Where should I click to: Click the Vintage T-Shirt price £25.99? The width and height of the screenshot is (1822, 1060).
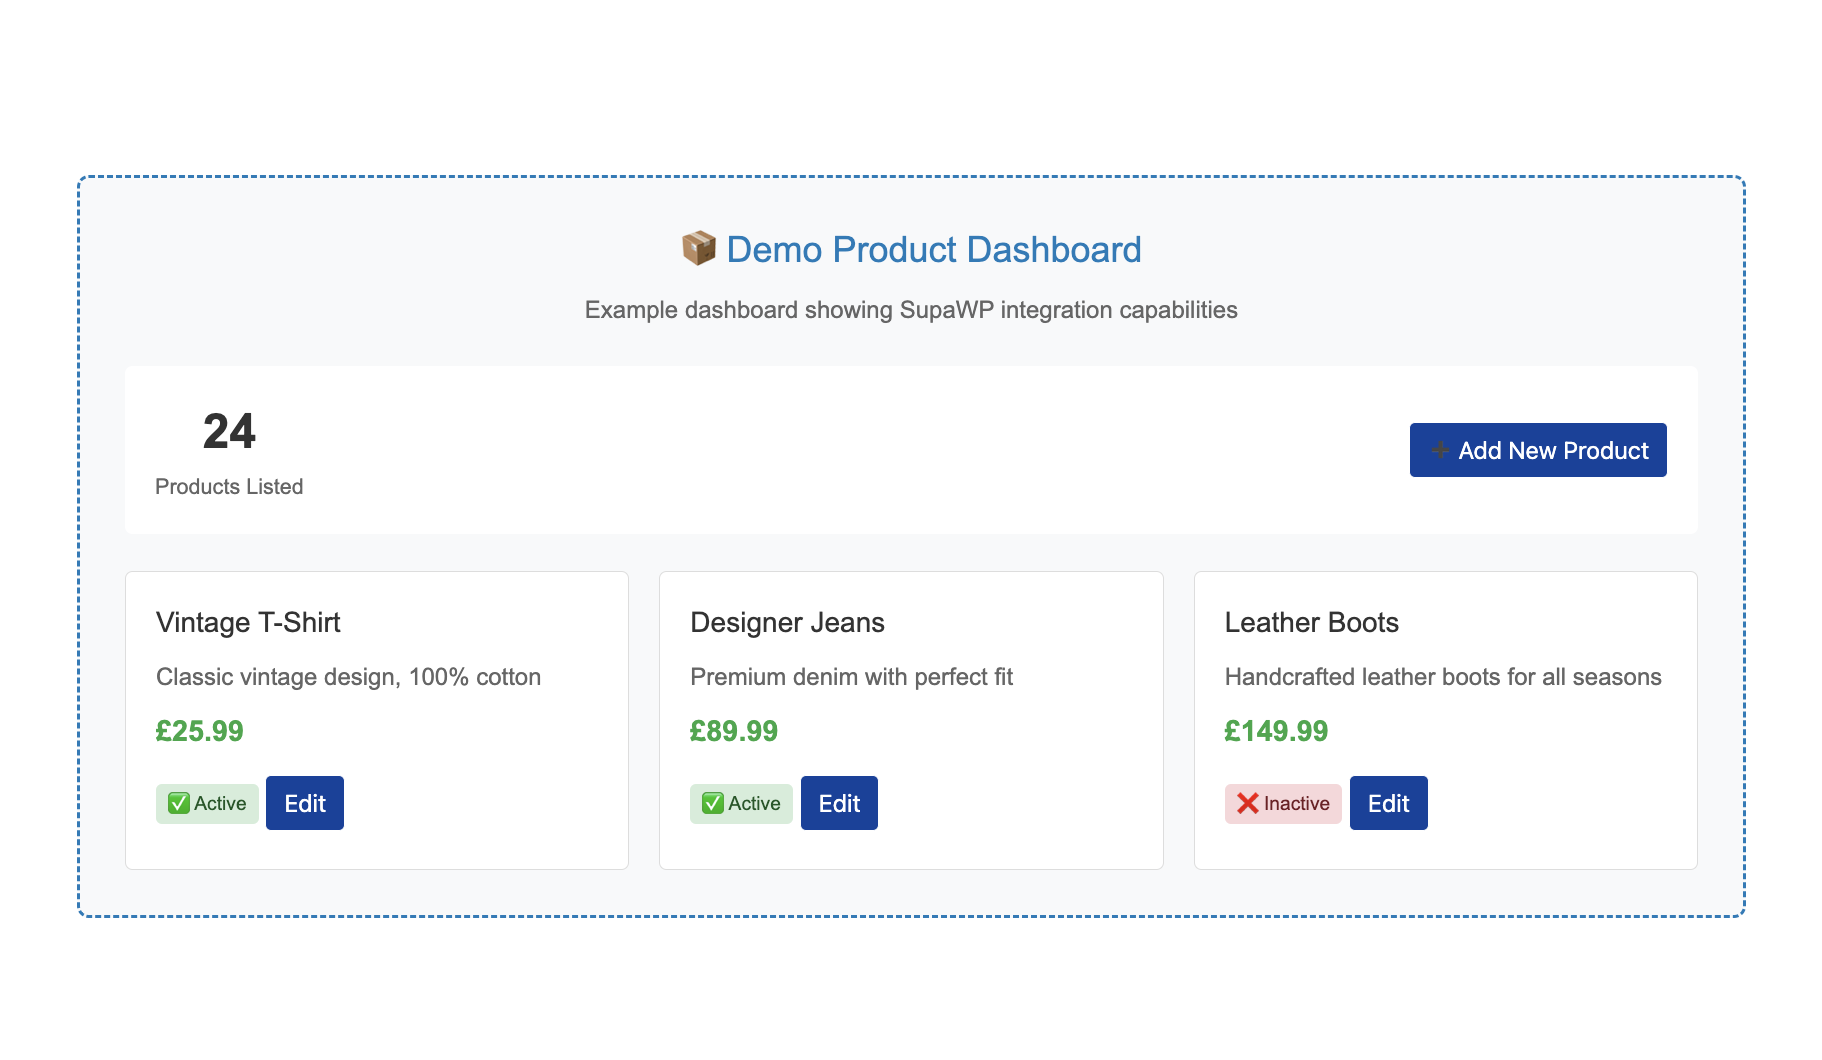point(199,731)
